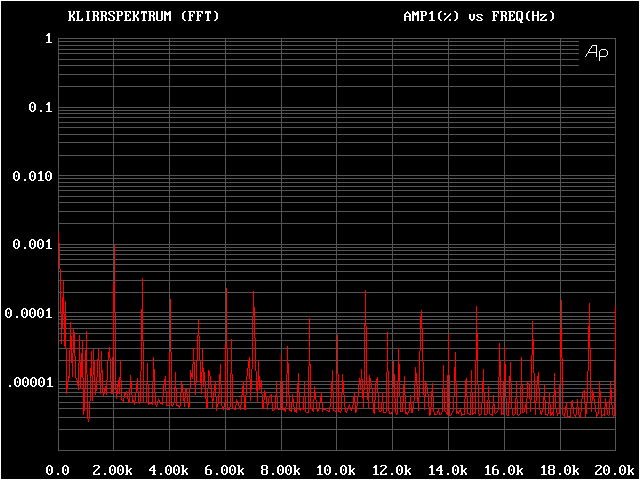Image resolution: width=640 pixels, height=480 pixels.
Task: Click the 8.00k frequency axis label
Action: pyautogui.click(x=282, y=469)
